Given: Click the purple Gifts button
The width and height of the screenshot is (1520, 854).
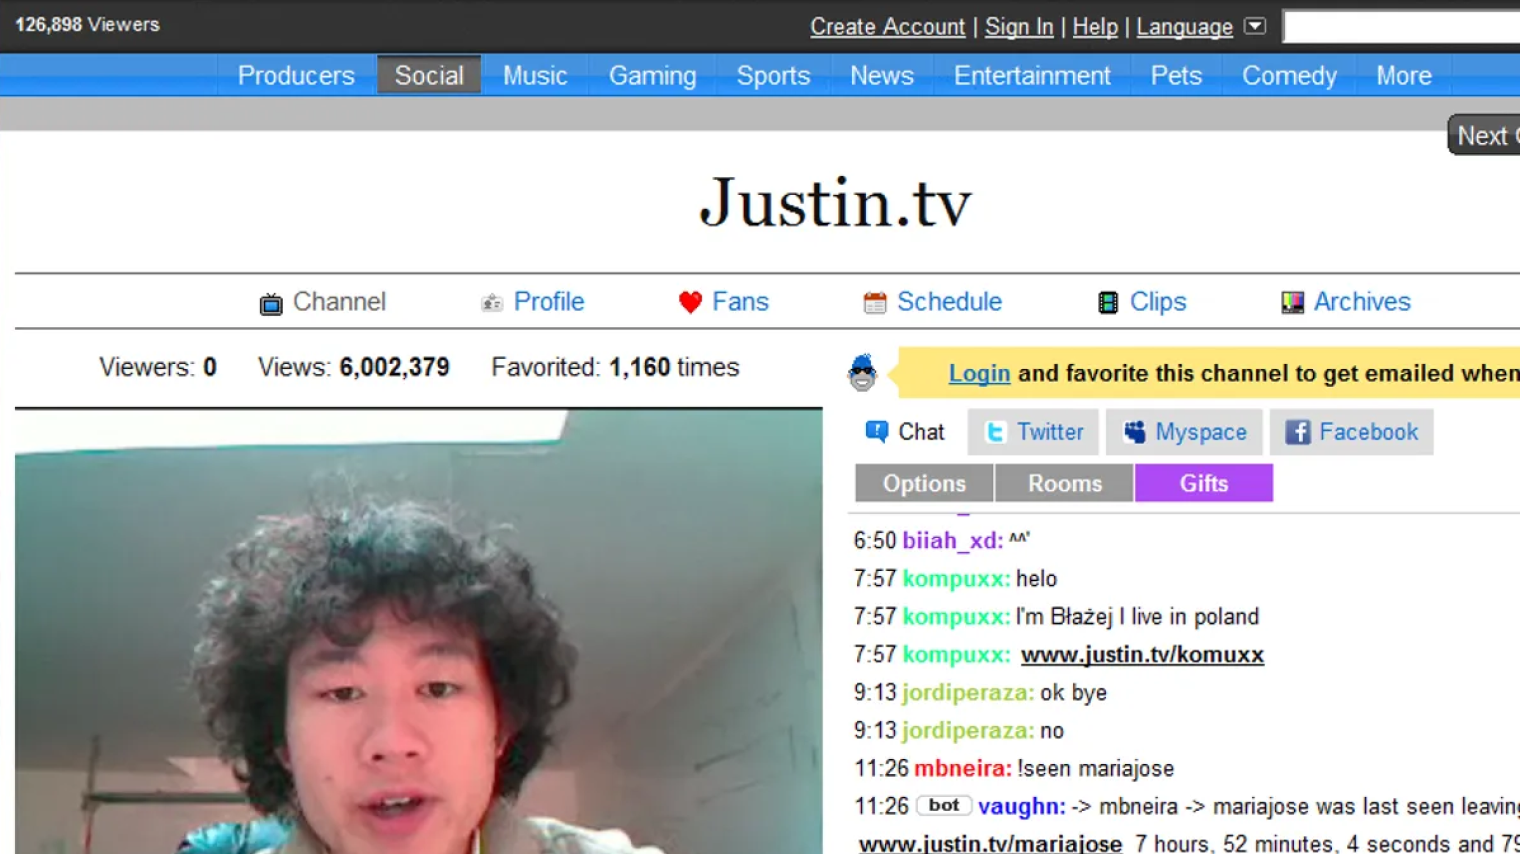Looking at the screenshot, I should click(x=1203, y=483).
